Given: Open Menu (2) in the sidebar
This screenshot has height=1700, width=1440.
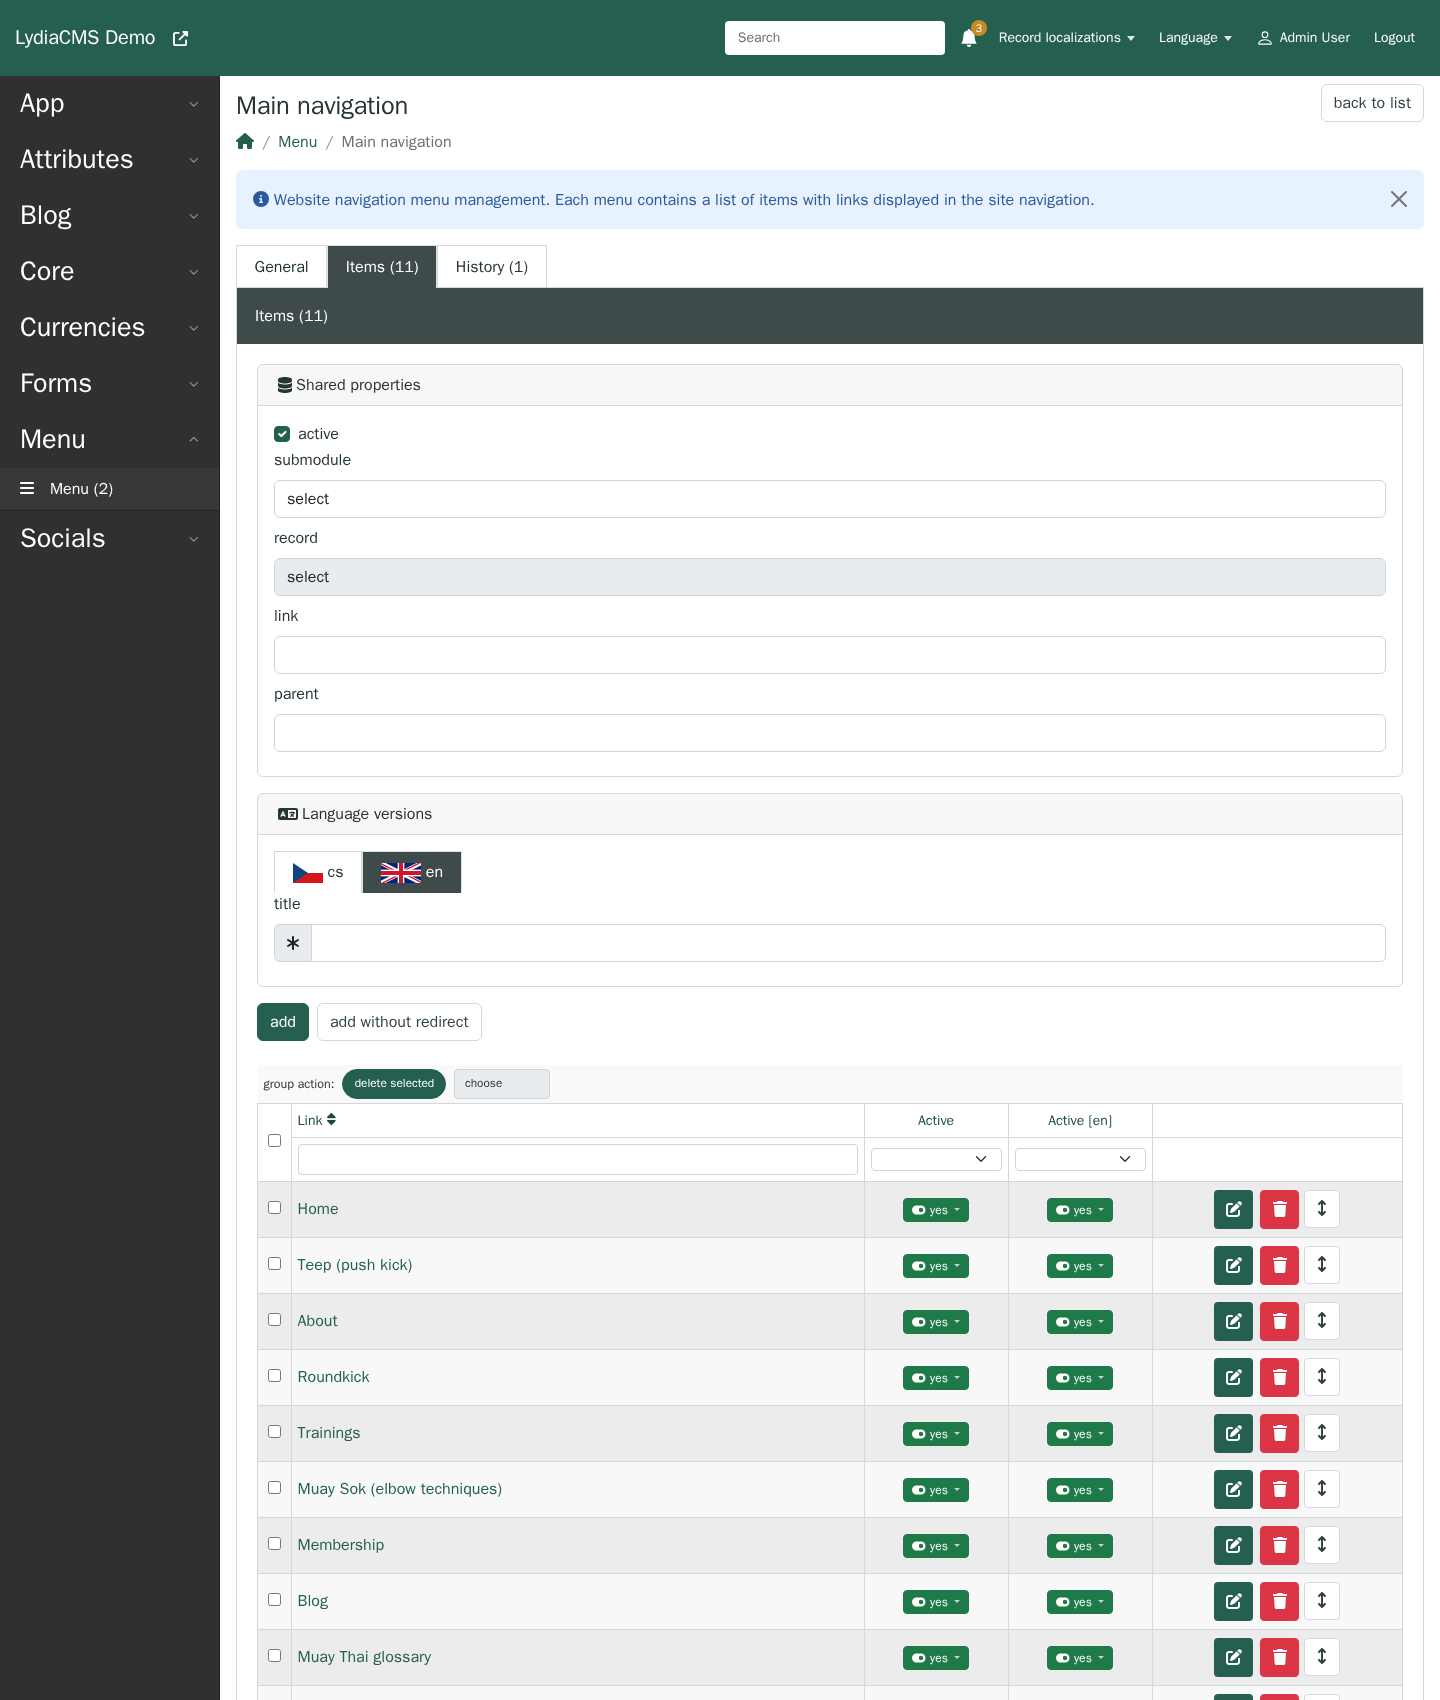Looking at the screenshot, I should (x=110, y=489).
